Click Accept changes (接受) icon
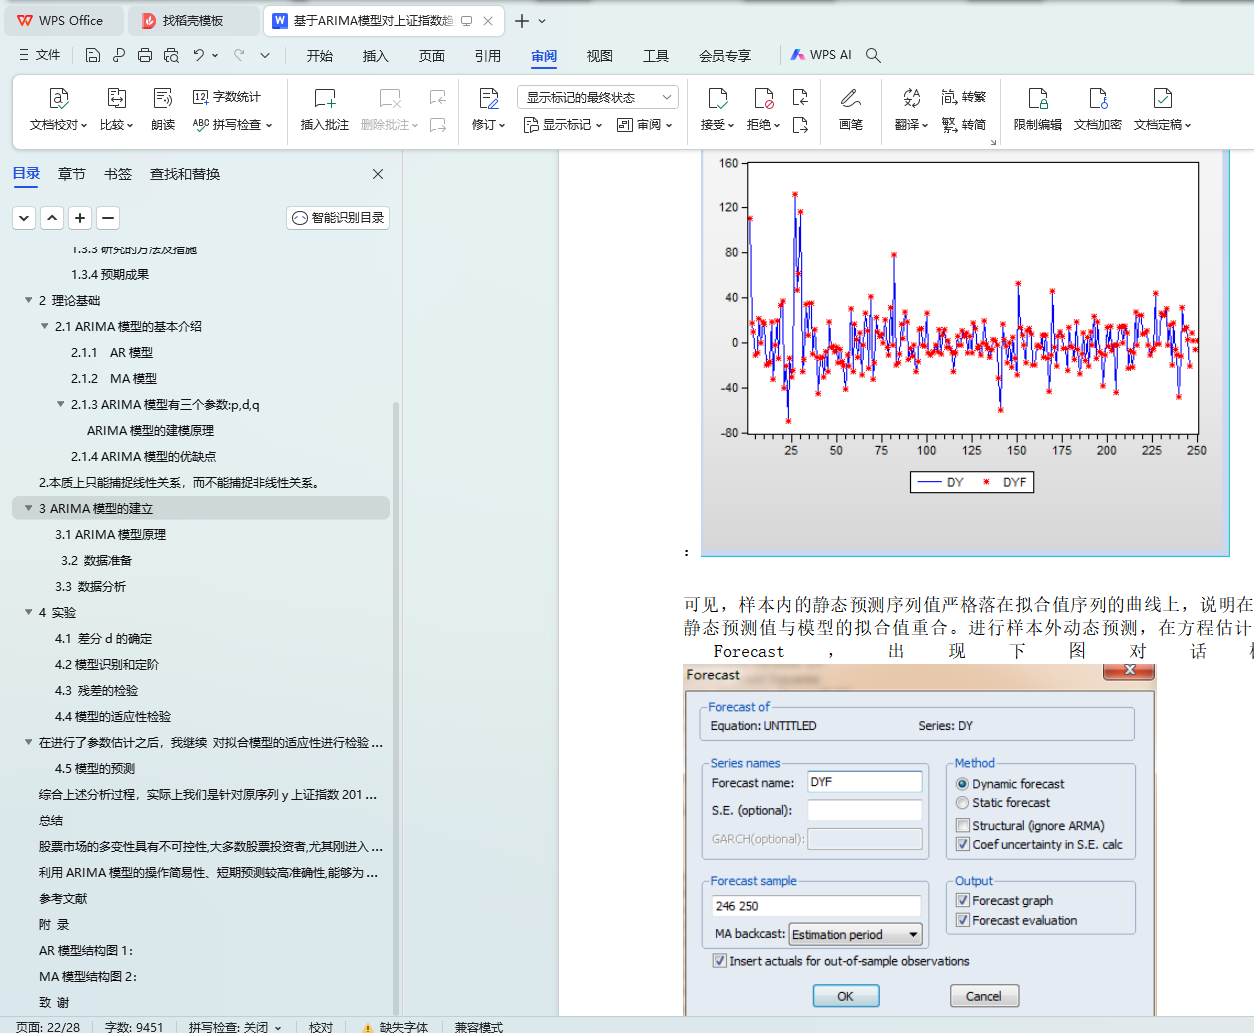 coord(717,98)
